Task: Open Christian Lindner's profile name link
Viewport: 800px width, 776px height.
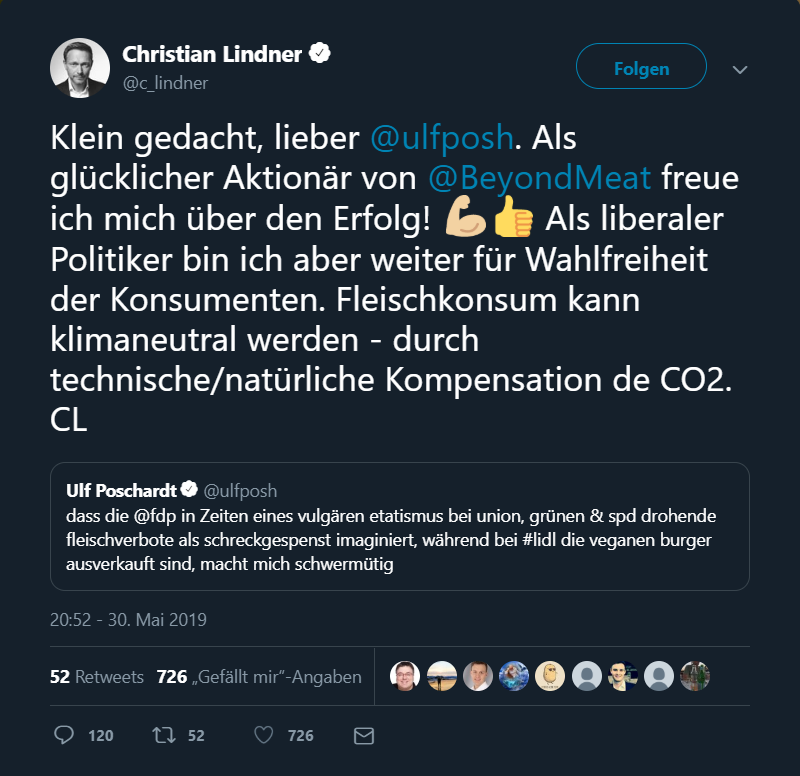Action: 212,54
